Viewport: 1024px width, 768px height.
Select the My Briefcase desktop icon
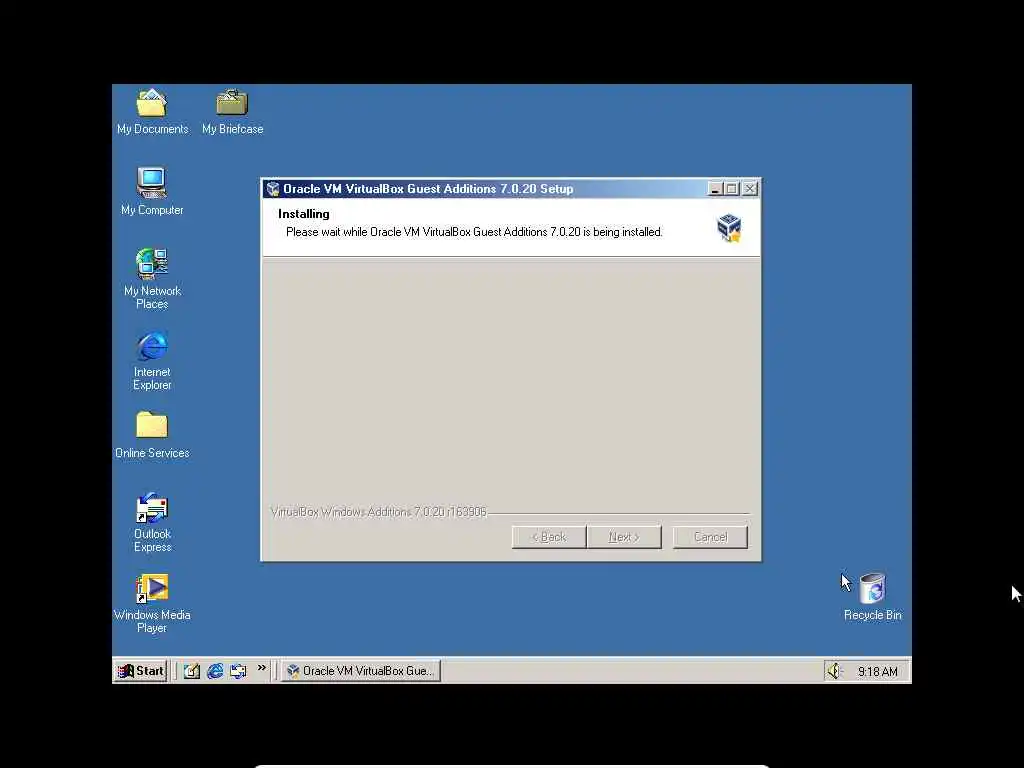(x=232, y=112)
